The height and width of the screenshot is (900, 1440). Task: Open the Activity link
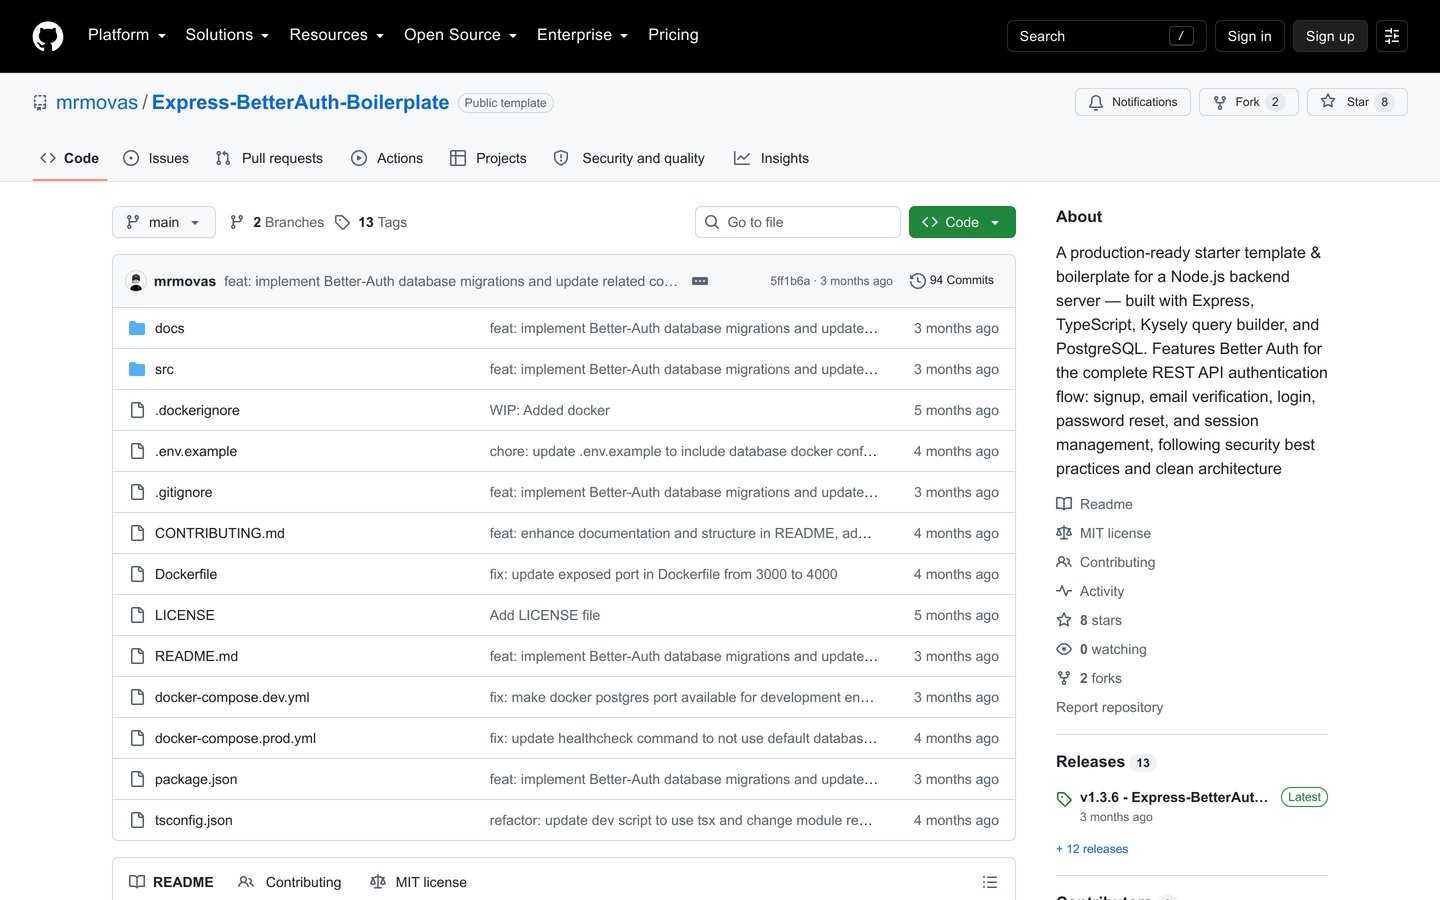point(1090,591)
